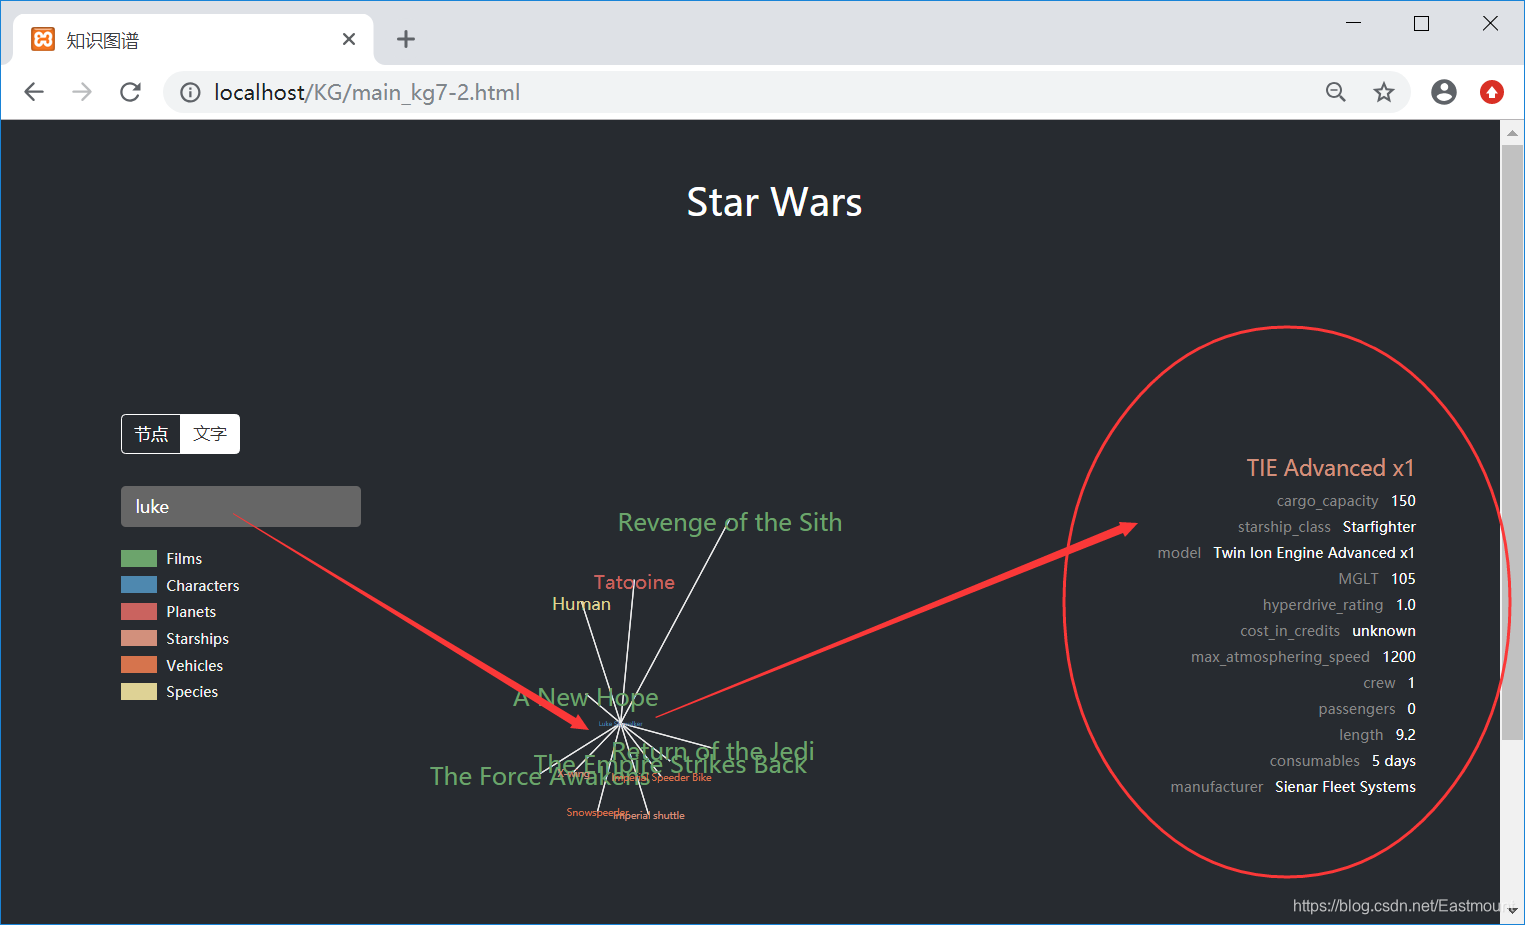This screenshot has height=925, width=1525.
Task: Select the Planets legend label
Action: pyautogui.click(x=191, y=612)
